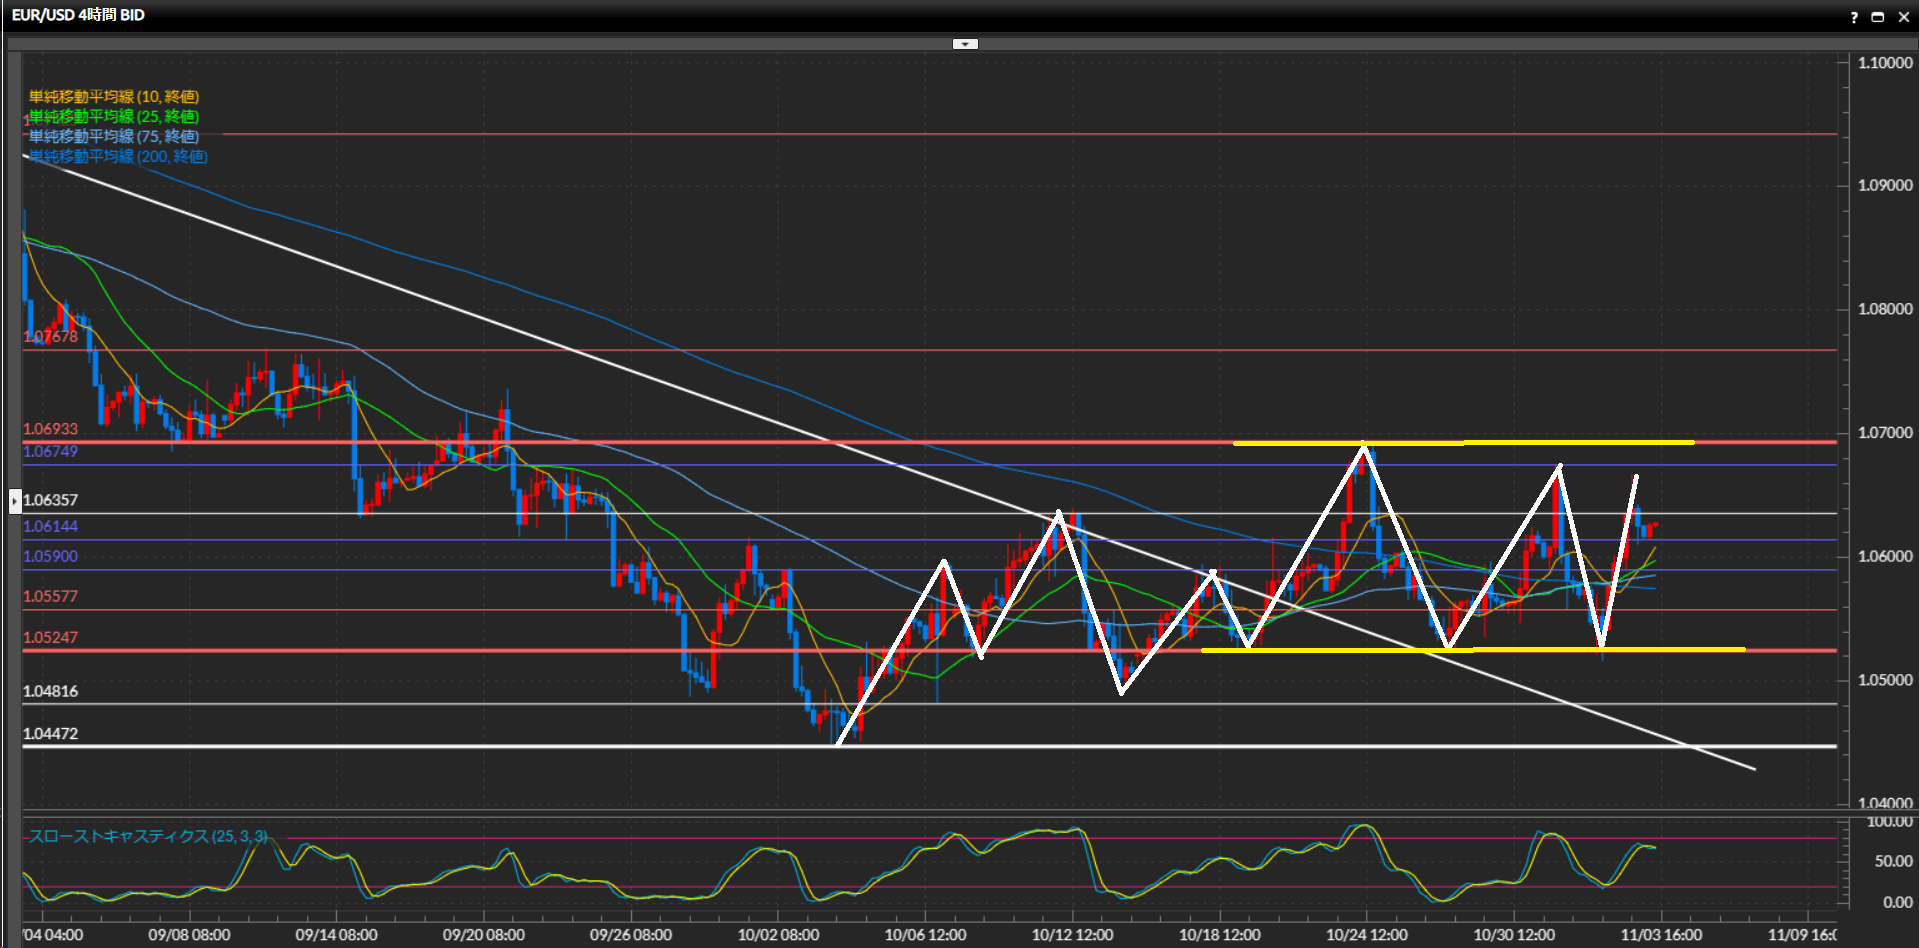Click the EUR/USD 4時間 BID title bar

(78, 16)
